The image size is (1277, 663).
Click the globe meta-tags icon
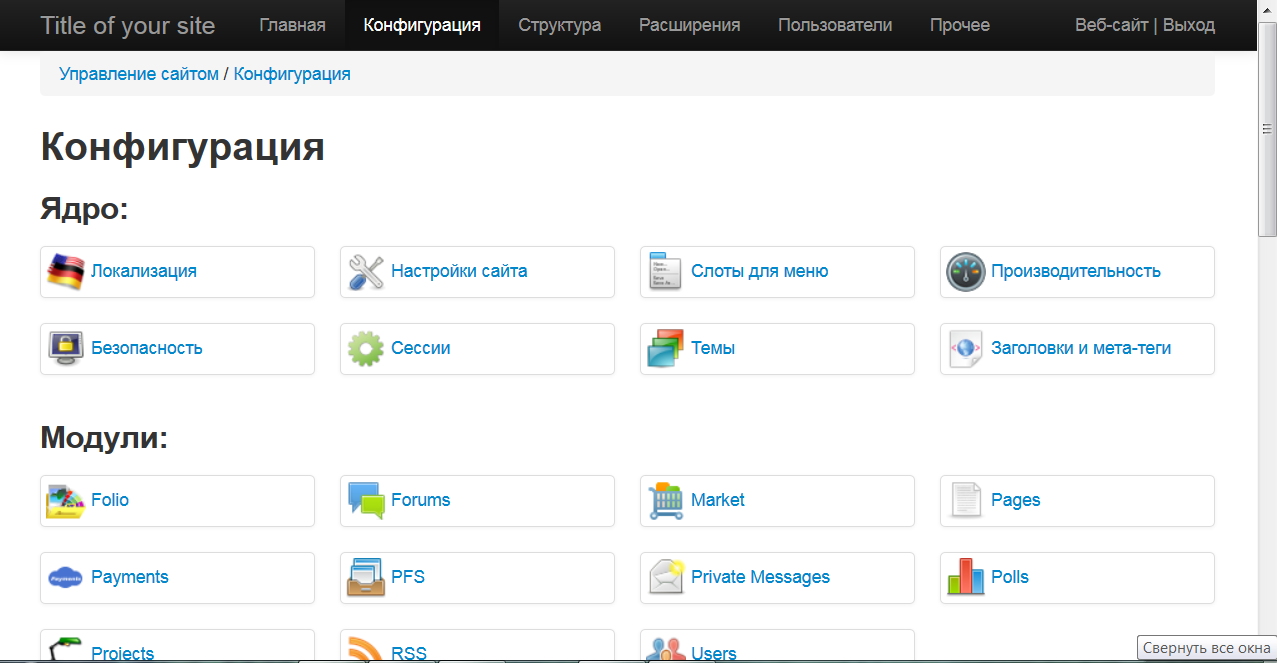click(x=966, y=349)
